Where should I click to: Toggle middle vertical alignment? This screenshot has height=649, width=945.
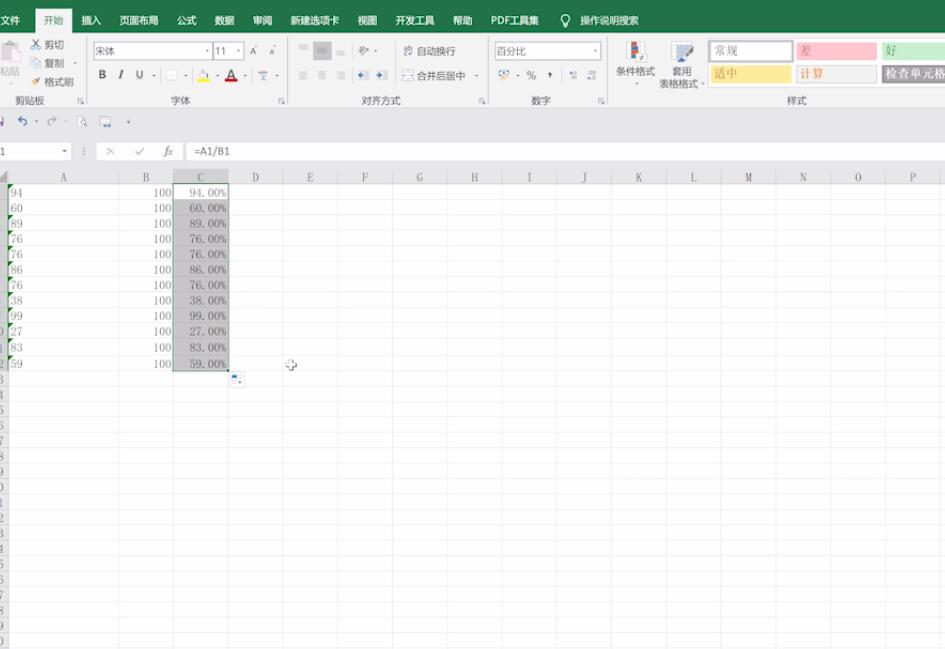[x=322, y=51]
